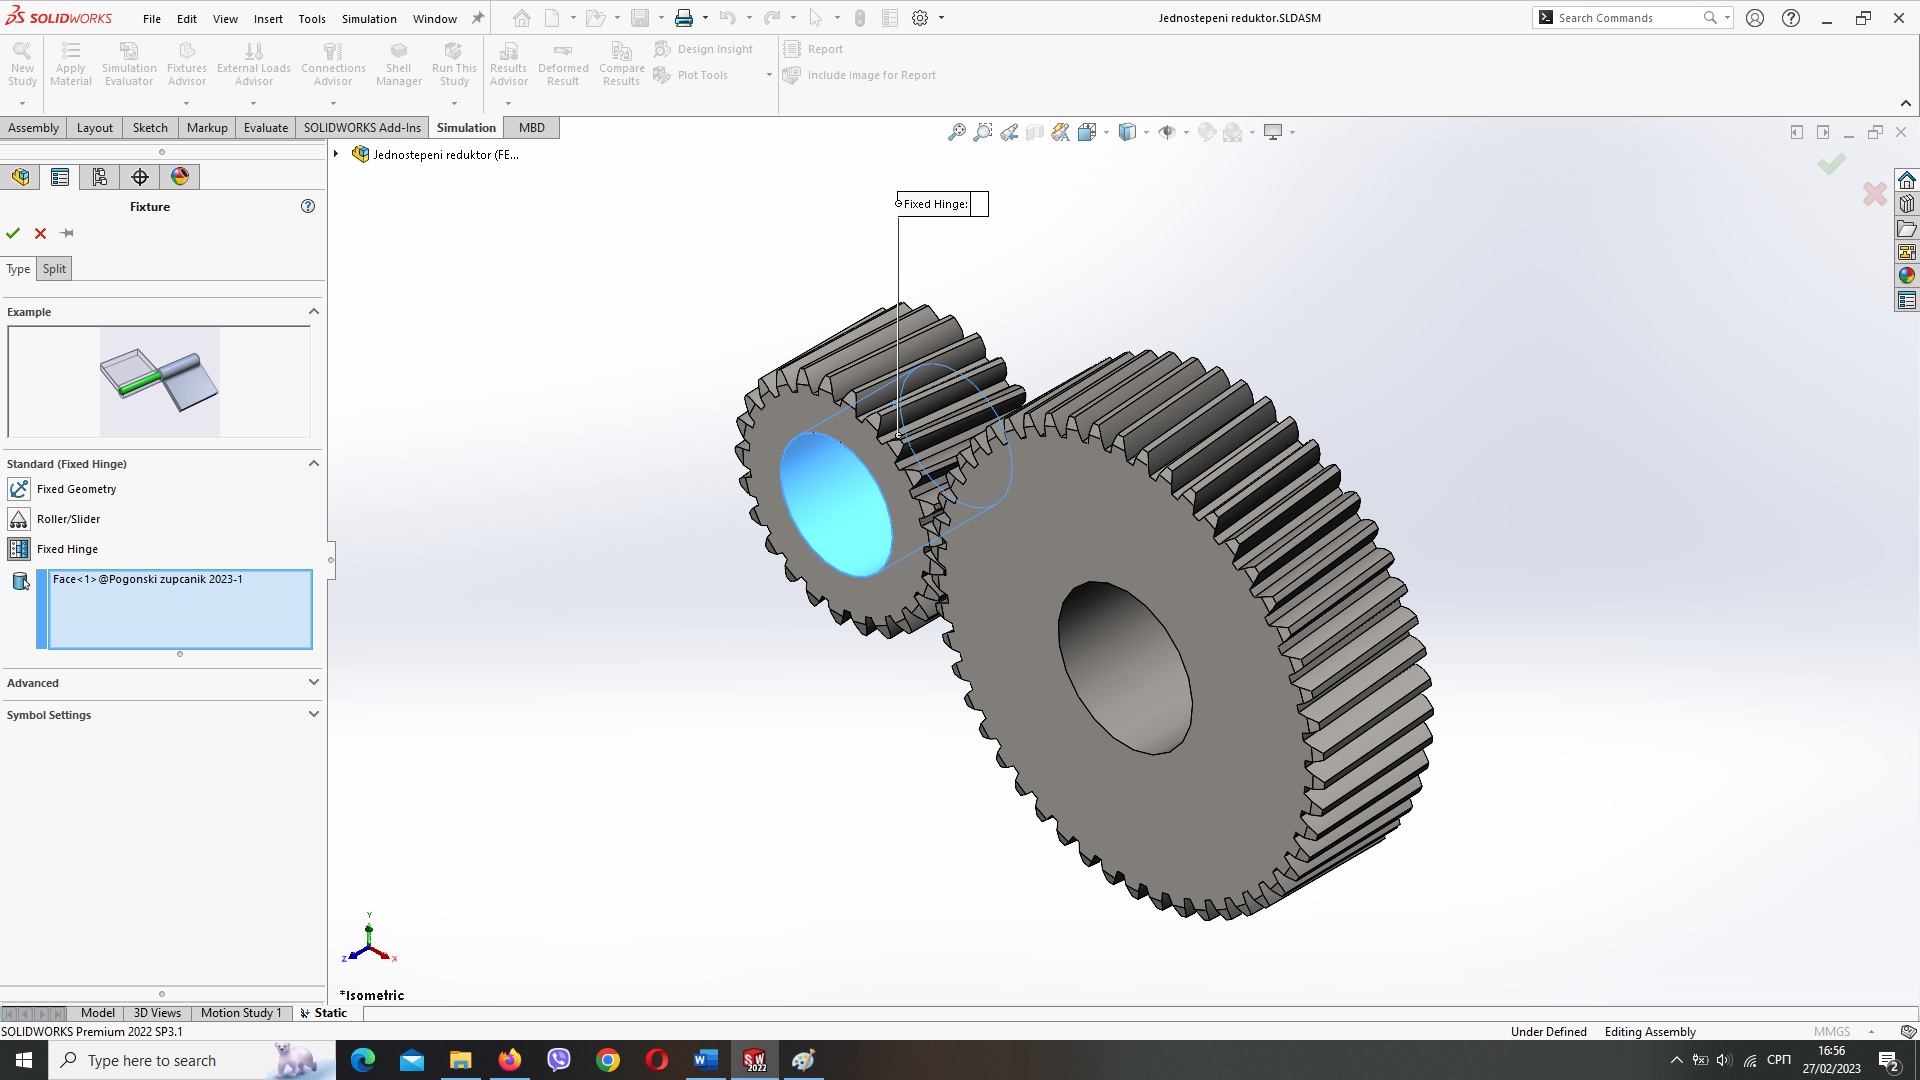The width and height of the screenshot is (1920, 1080).
Task: Click the green checkmark confirm button
Action: (13, 232)
